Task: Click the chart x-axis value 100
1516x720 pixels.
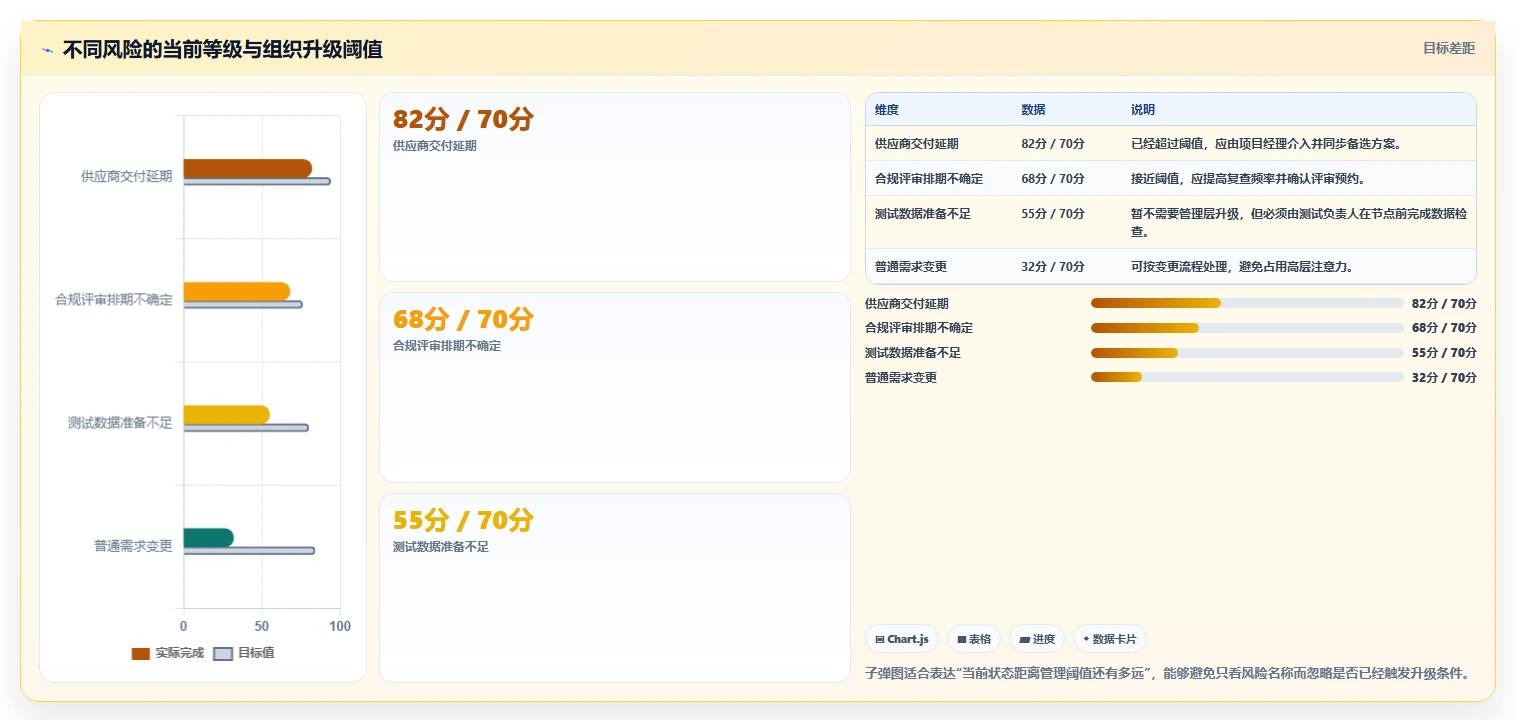Action: click(340, 627)
